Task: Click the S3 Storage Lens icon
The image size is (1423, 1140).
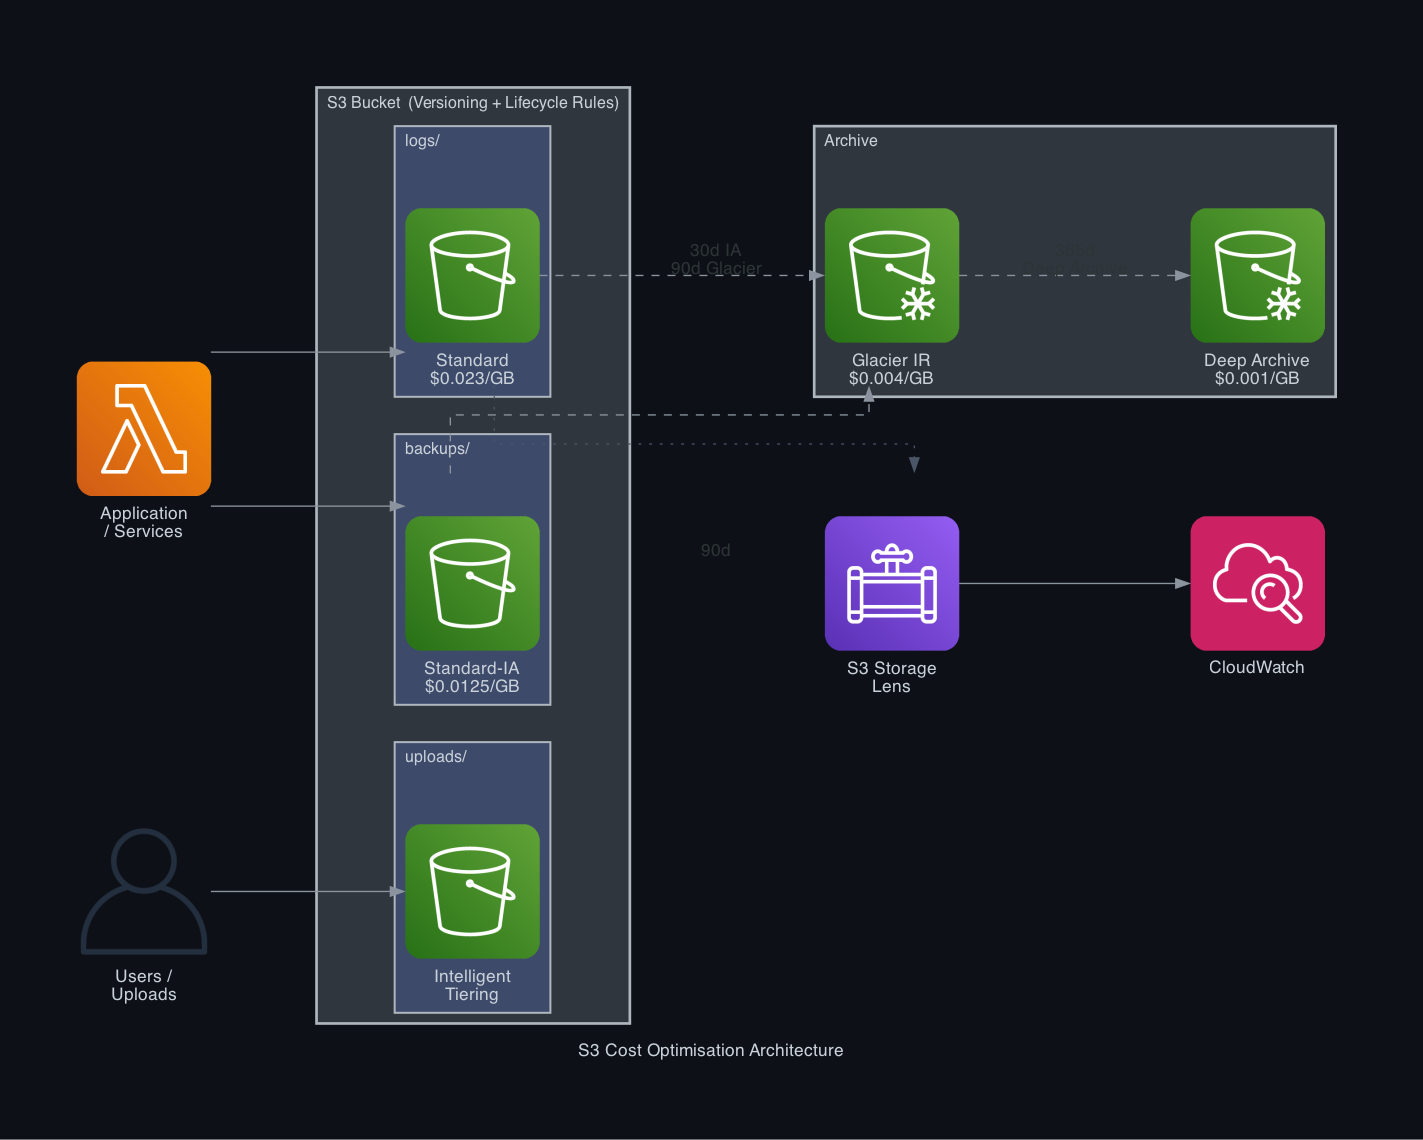Action: click(x=890, y=583)
